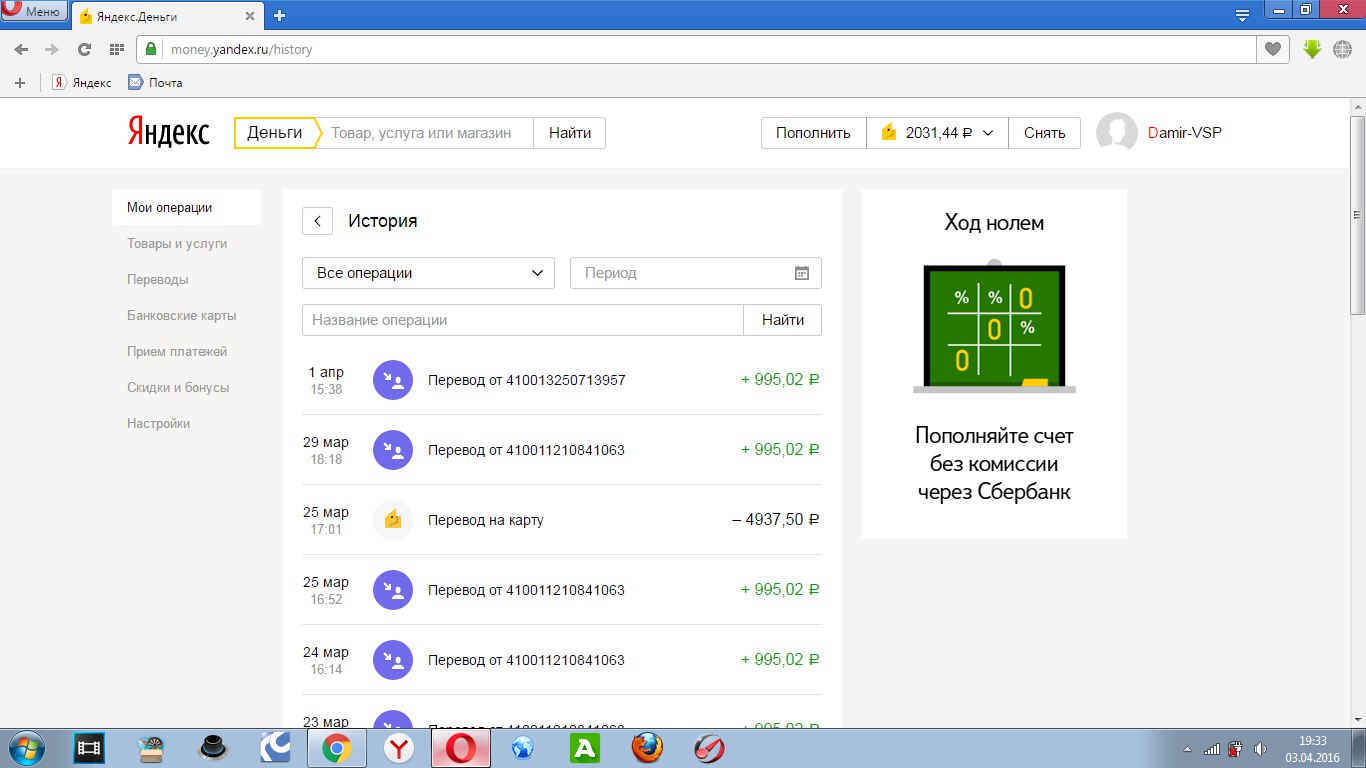Viewport: 1366px width, 768px height.
Task: Click the transfer icon for 29 мар operation
Action: (393, 450)
